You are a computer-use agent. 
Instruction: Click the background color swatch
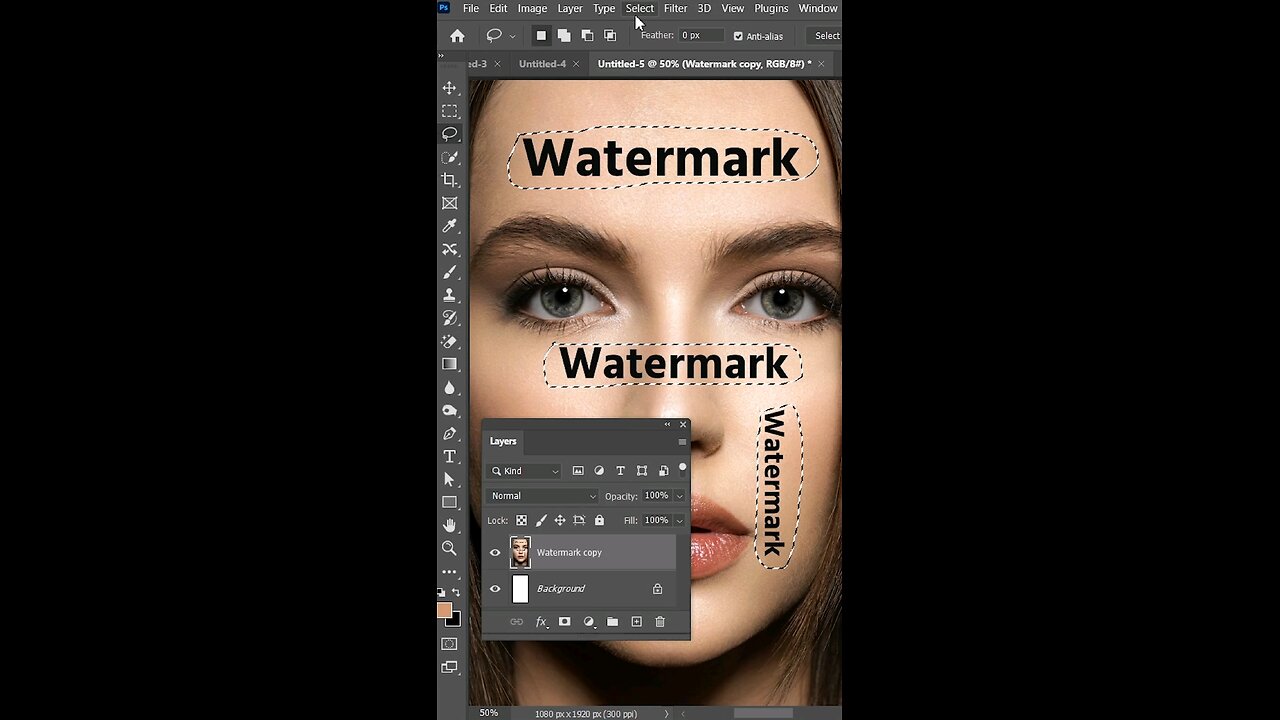pyautogui.click(x=454, y=619)
